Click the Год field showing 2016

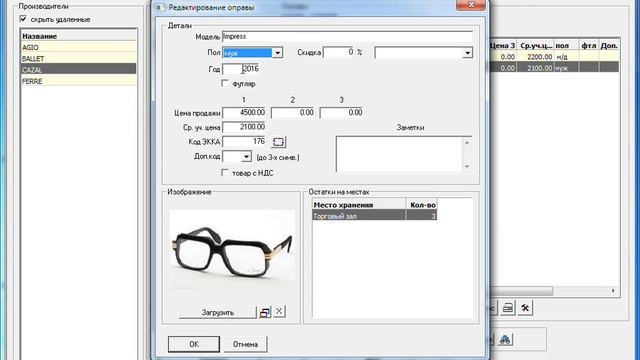click(241, 69)
